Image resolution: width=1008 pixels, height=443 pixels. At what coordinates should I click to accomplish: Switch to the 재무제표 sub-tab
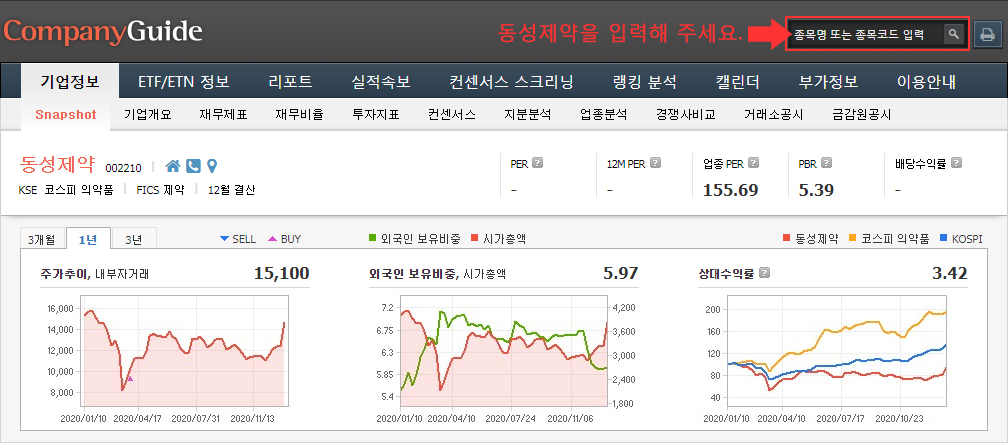(x=223, y=115)
